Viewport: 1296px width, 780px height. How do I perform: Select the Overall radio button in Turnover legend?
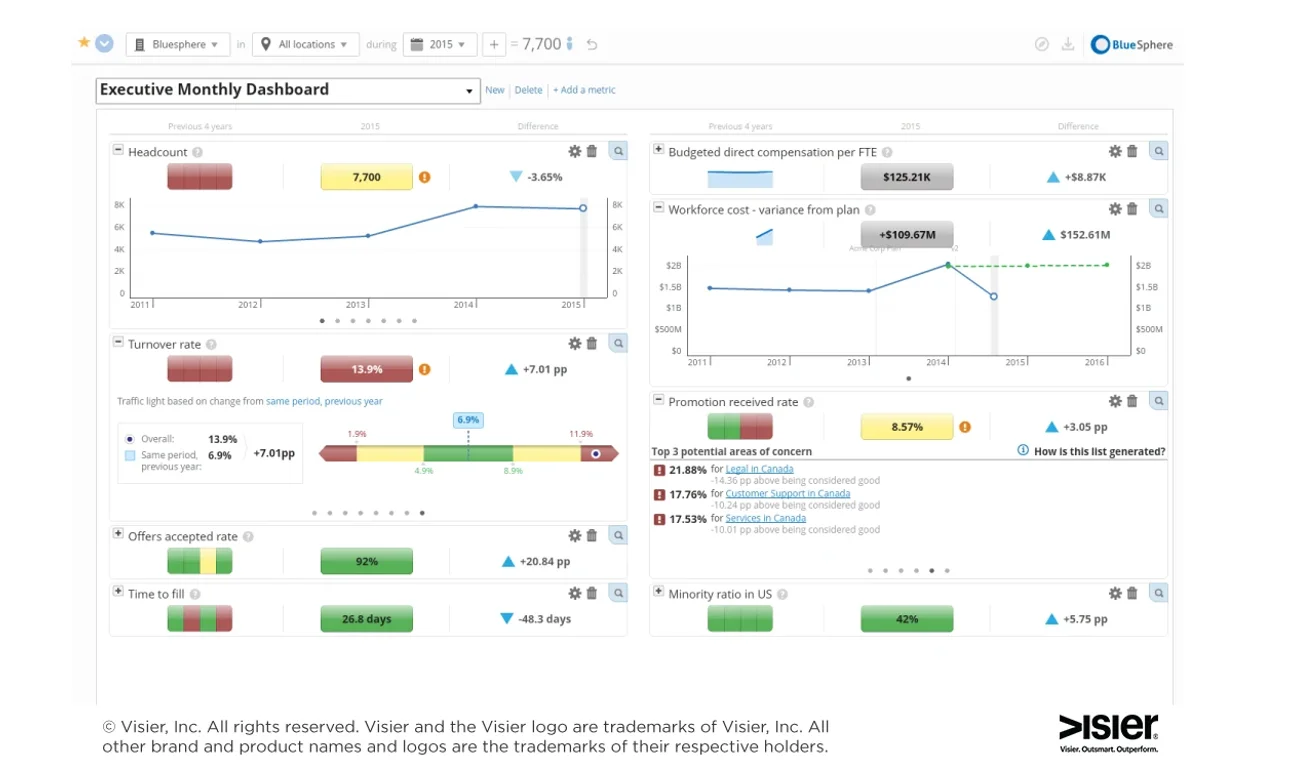pyautogui.click(x=130, y=439)
